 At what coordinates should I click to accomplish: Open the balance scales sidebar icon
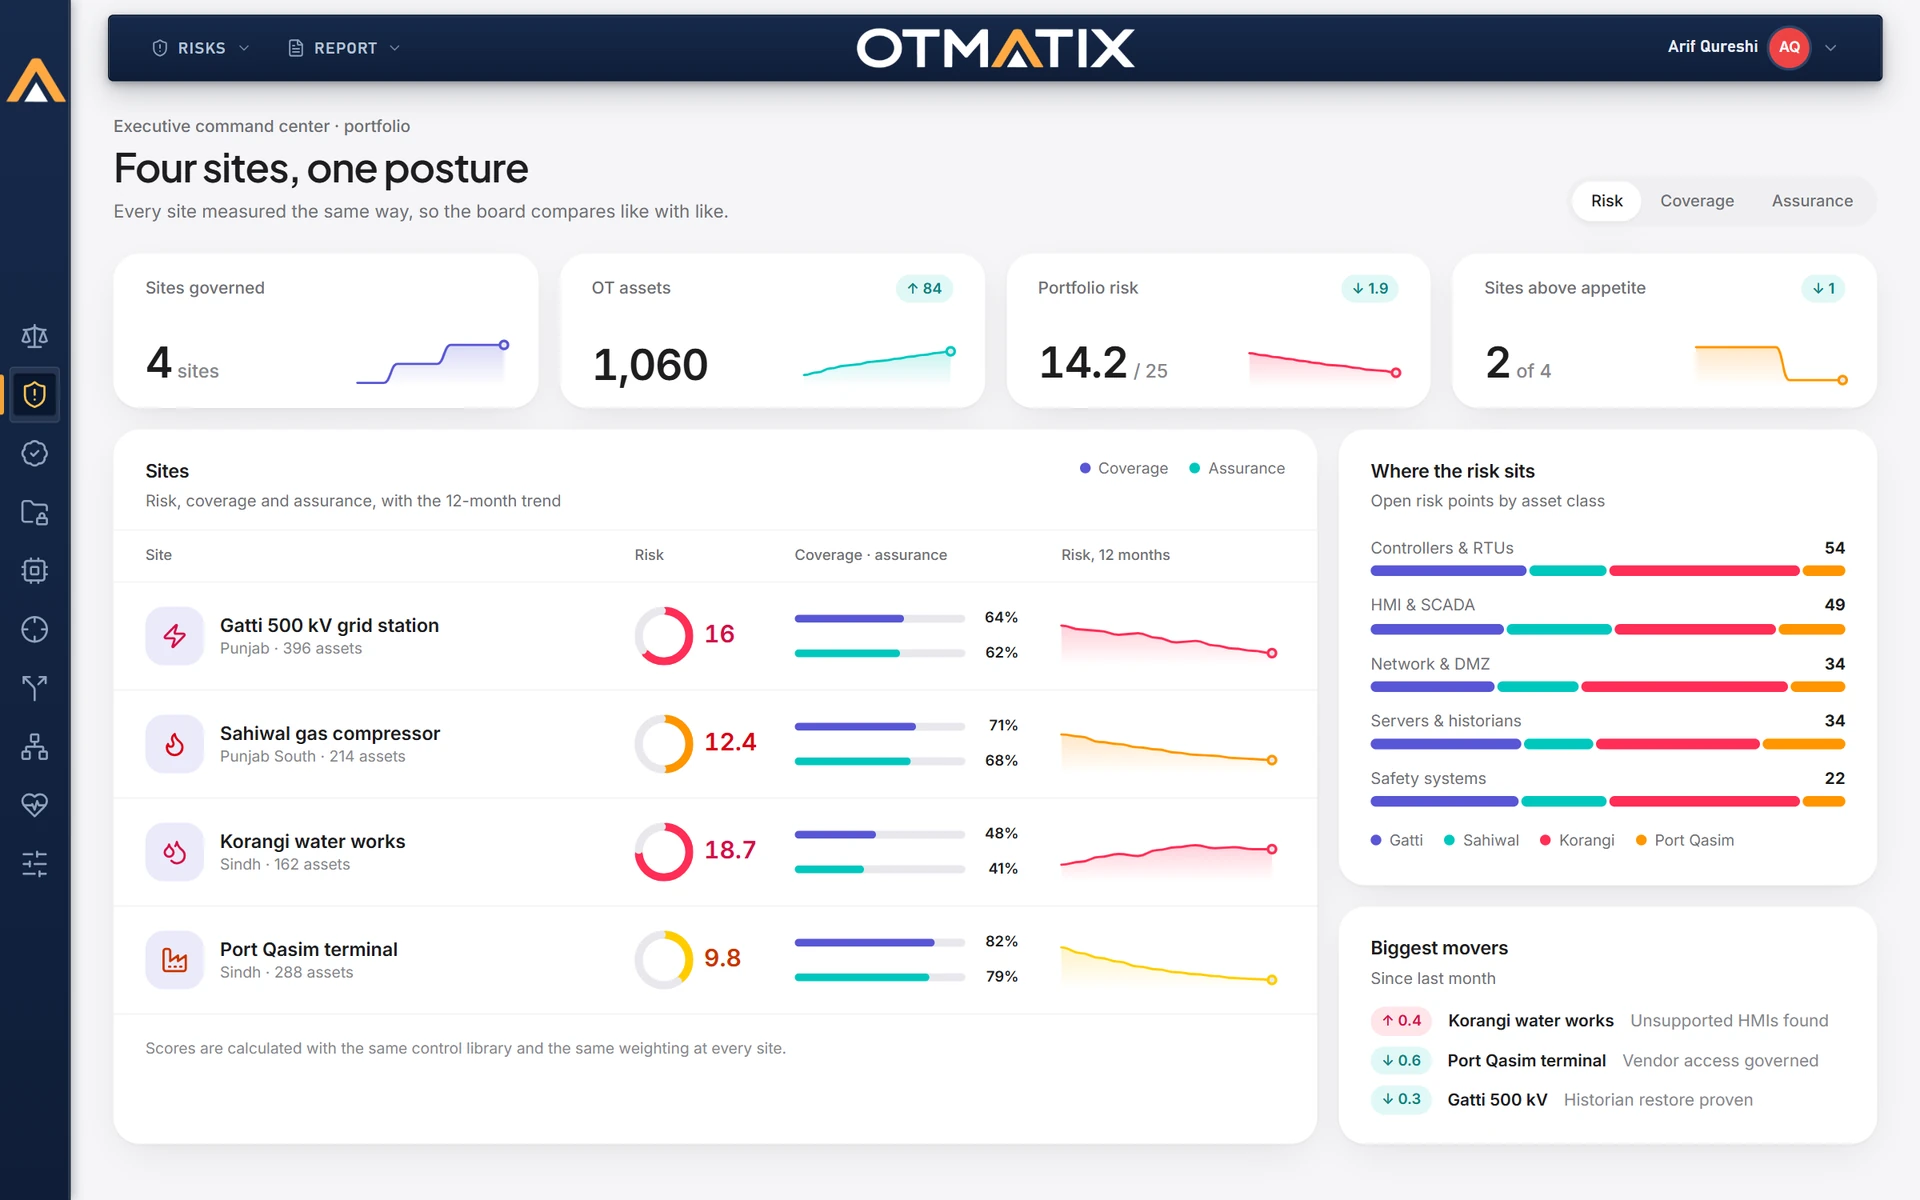(35, 336)
